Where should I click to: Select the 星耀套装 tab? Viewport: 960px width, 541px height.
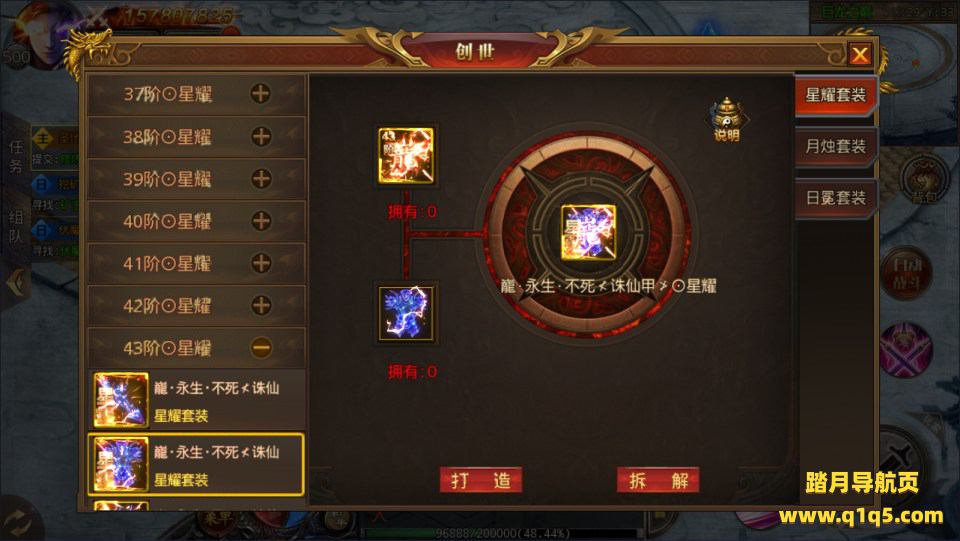[835, 95]
